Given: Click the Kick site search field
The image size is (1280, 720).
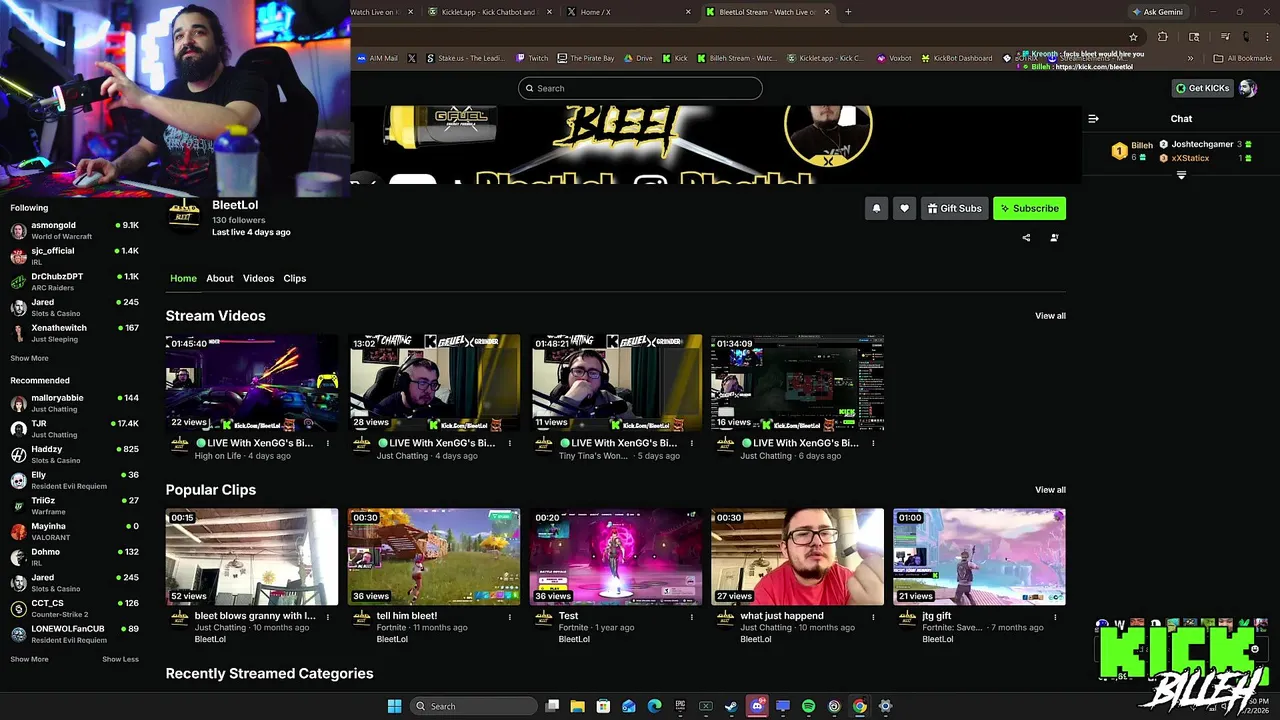Looking at the screenshot, I should [x=640, y=88].
